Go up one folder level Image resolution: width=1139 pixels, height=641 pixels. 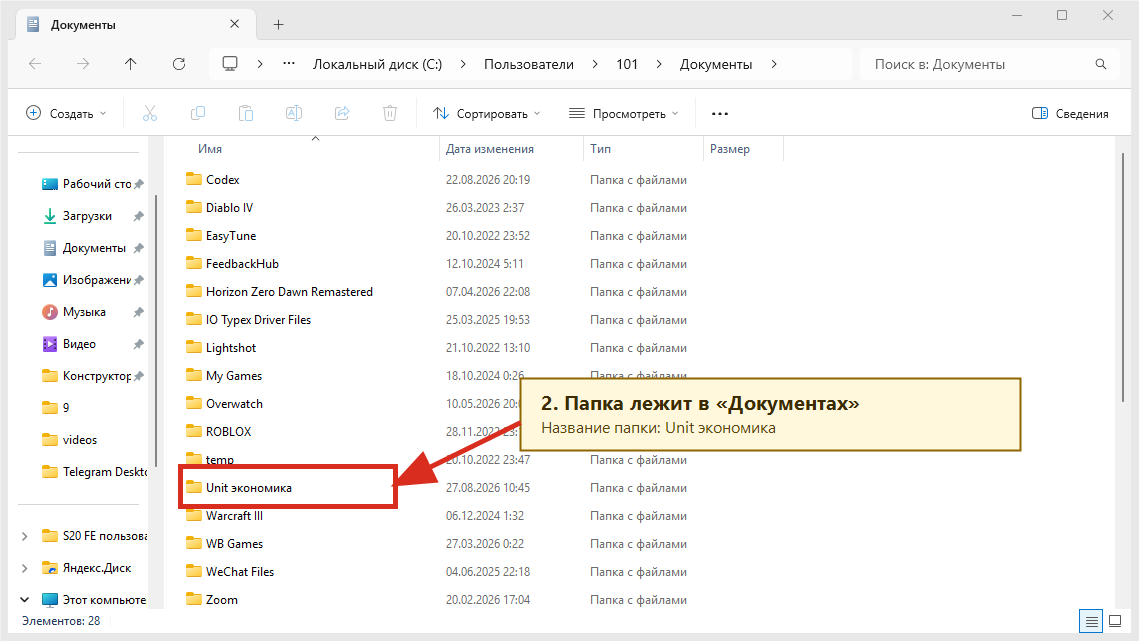tap(131, 64)
